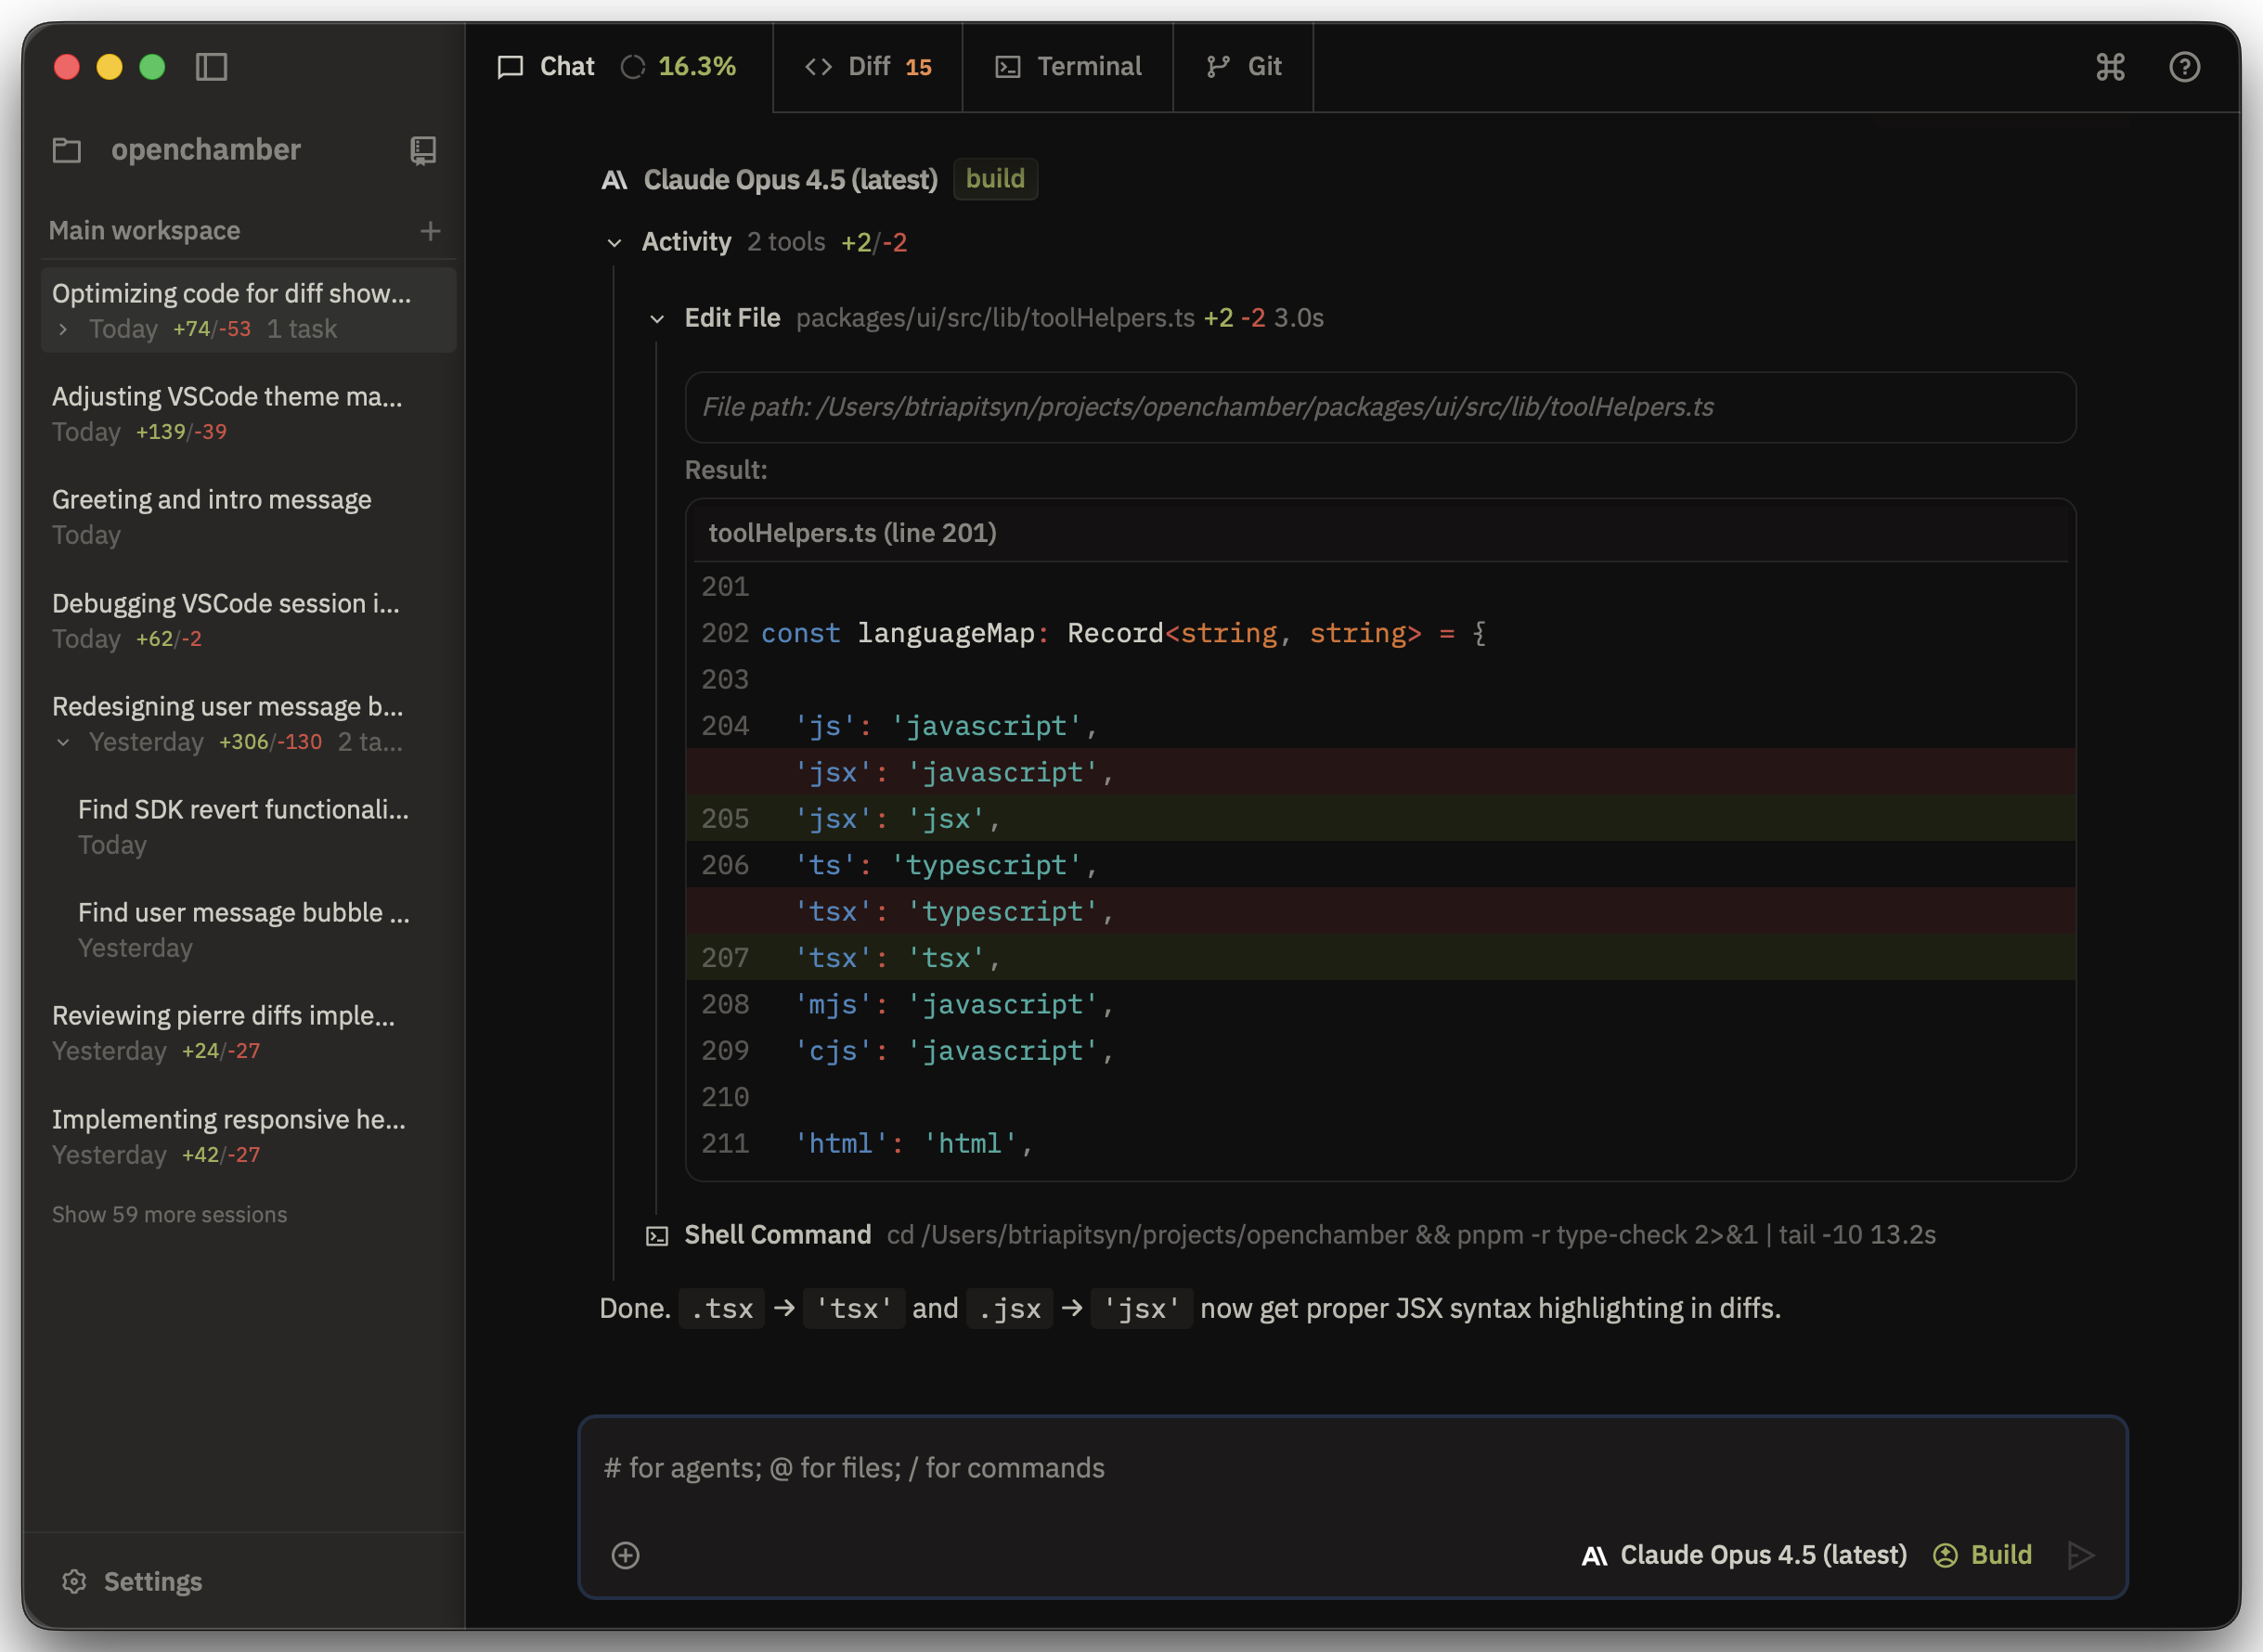Click the added line 207 'tsx': 'tsx'

(1380, 957)
